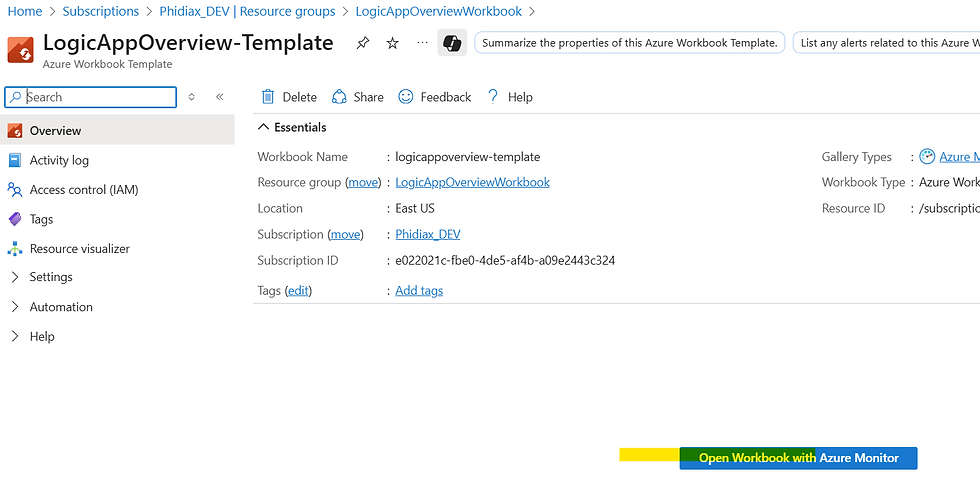Click the Tags purple tag icon
The image size is (980, 486).
pos(15,219)
